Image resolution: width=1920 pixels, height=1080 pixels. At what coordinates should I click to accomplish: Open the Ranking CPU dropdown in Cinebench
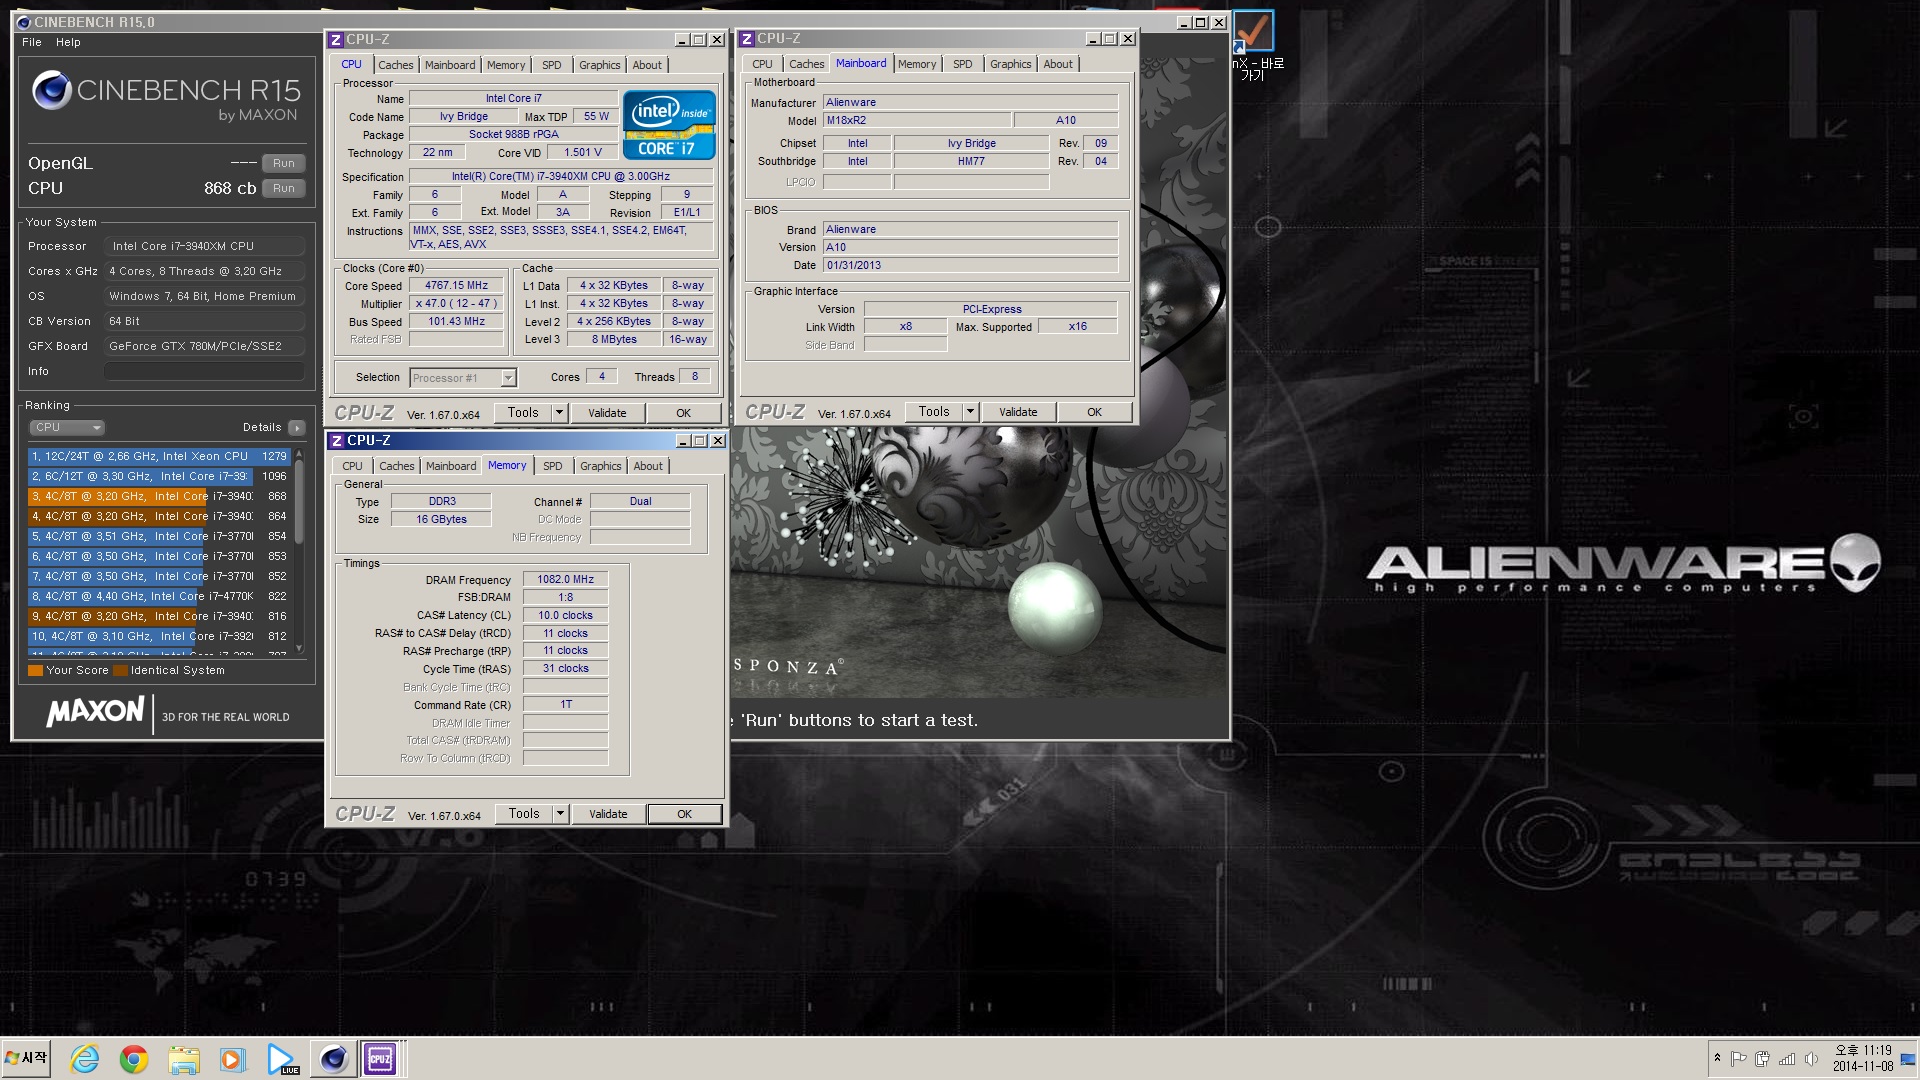(x=67, y=428)
